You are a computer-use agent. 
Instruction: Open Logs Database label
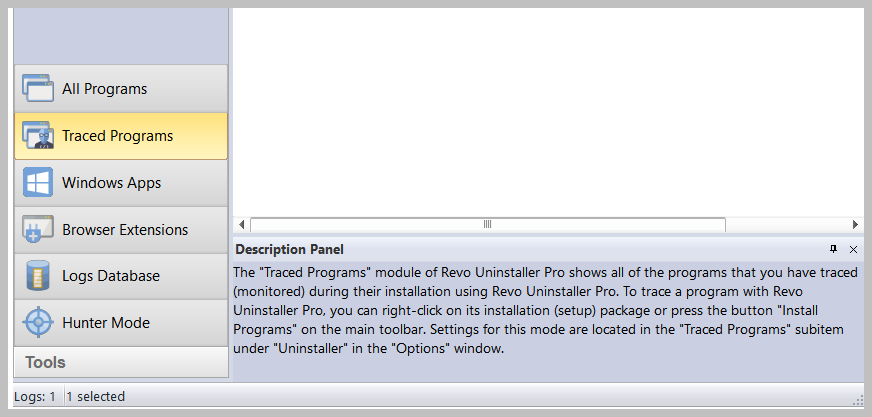point(111,276)
